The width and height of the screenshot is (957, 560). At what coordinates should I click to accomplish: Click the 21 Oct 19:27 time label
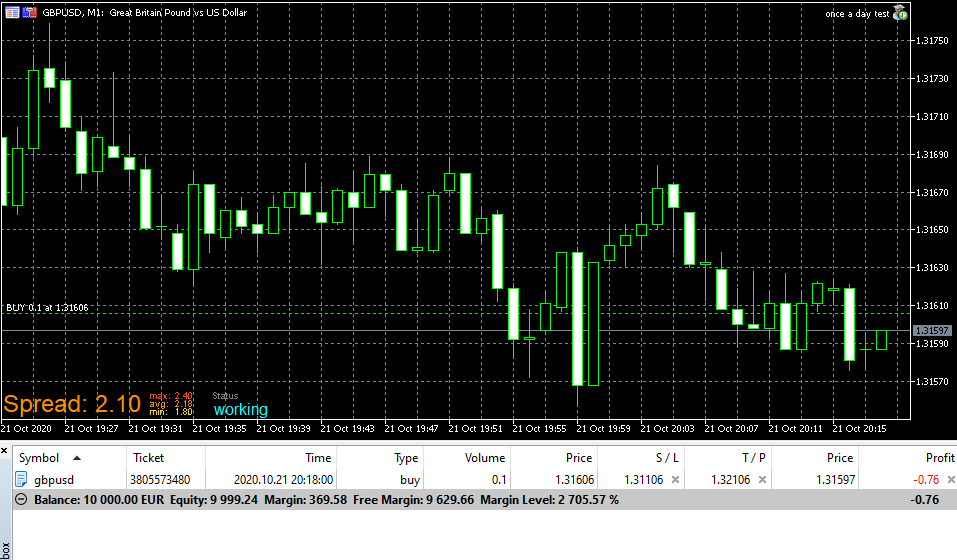(x=91, y=428)
